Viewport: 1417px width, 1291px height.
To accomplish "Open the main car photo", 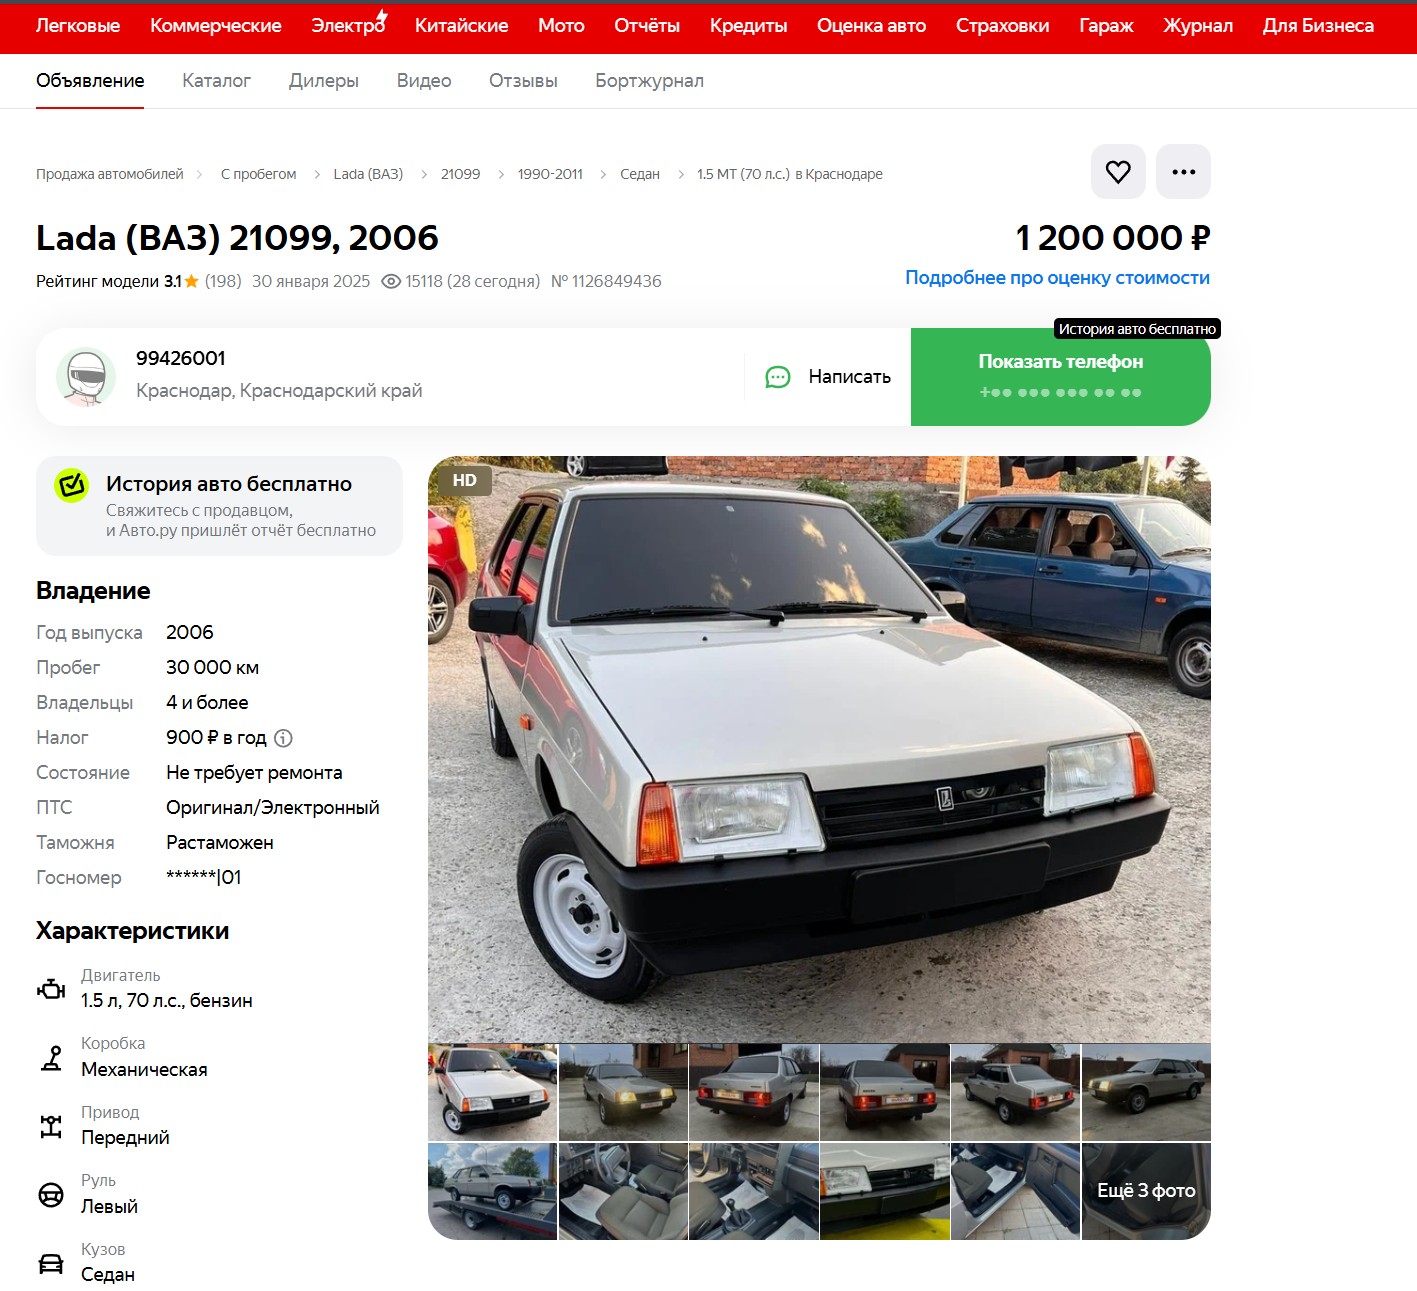I will pos(819,749).
